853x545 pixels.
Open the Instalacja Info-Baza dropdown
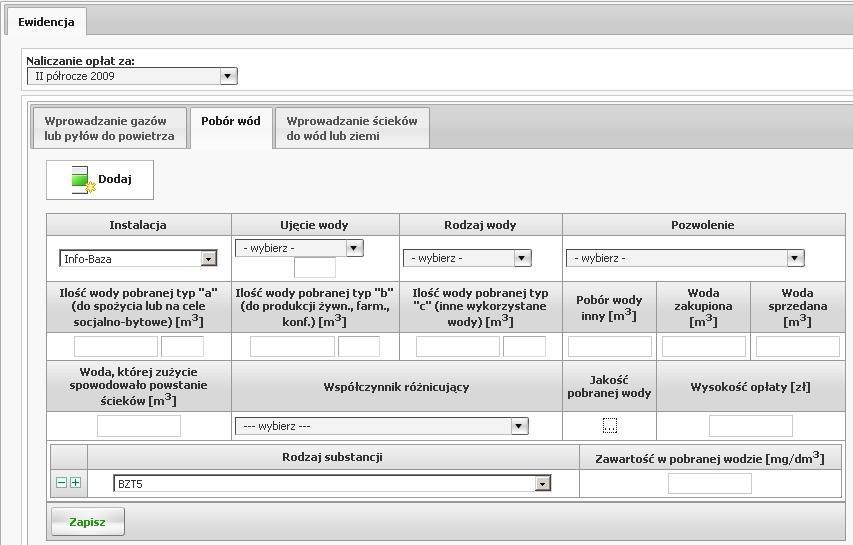tap(138, 259)
